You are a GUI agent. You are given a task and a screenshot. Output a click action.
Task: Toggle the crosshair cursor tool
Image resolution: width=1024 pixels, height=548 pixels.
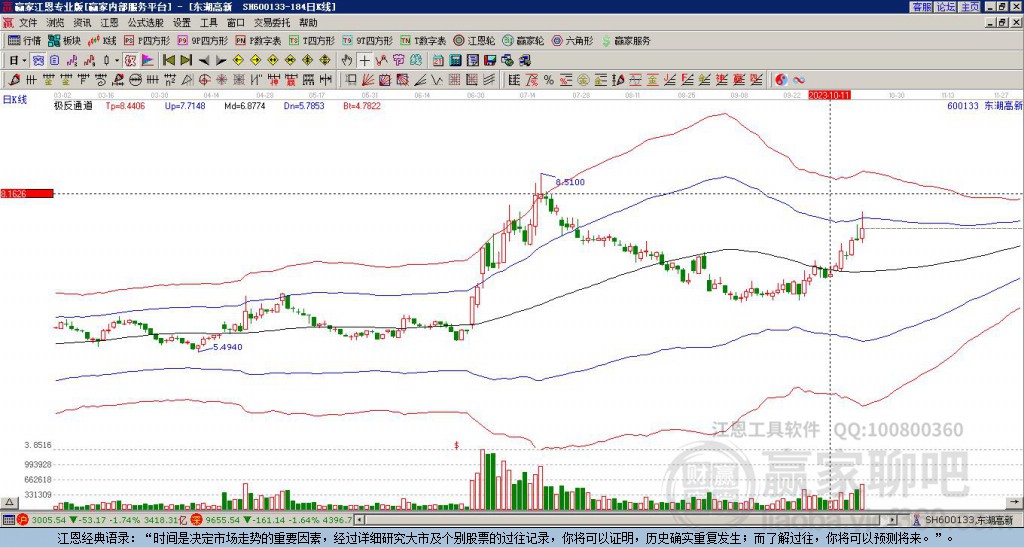click(x=364, y=61)
